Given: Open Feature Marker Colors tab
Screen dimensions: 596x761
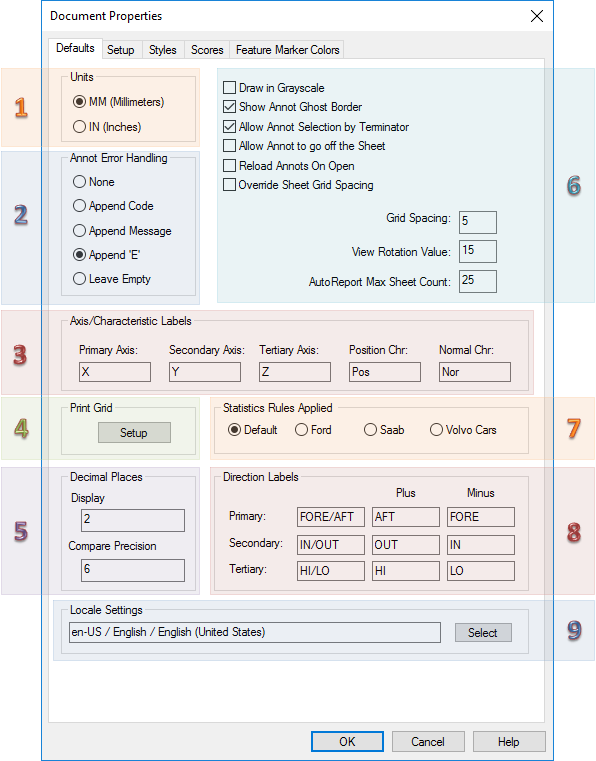Looking at the screenshot, I should click(287, 50).
